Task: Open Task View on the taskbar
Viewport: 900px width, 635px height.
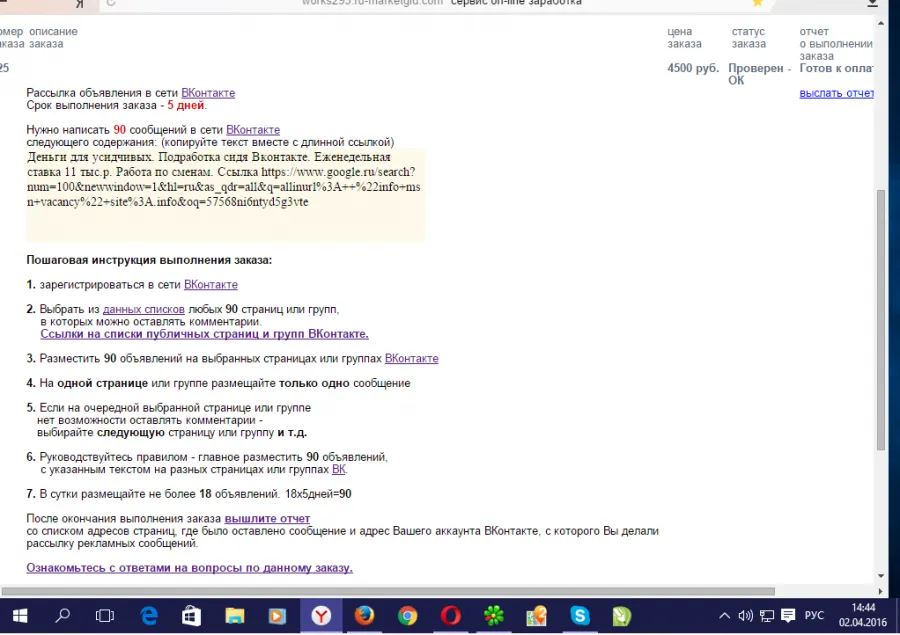Action: [104, 616]
